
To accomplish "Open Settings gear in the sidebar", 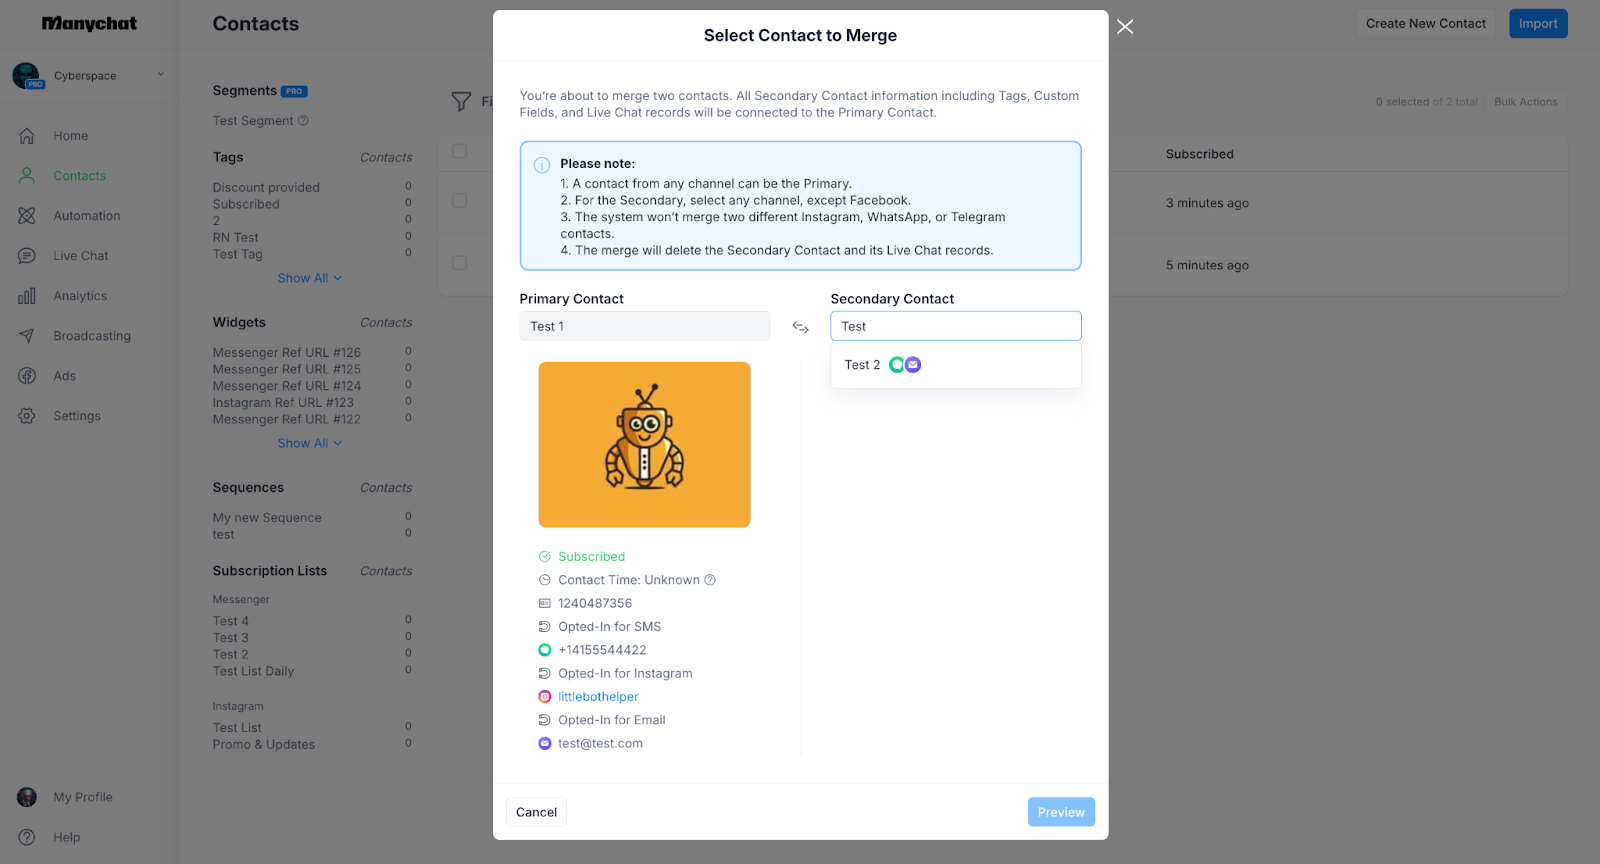I will [27, 416].
